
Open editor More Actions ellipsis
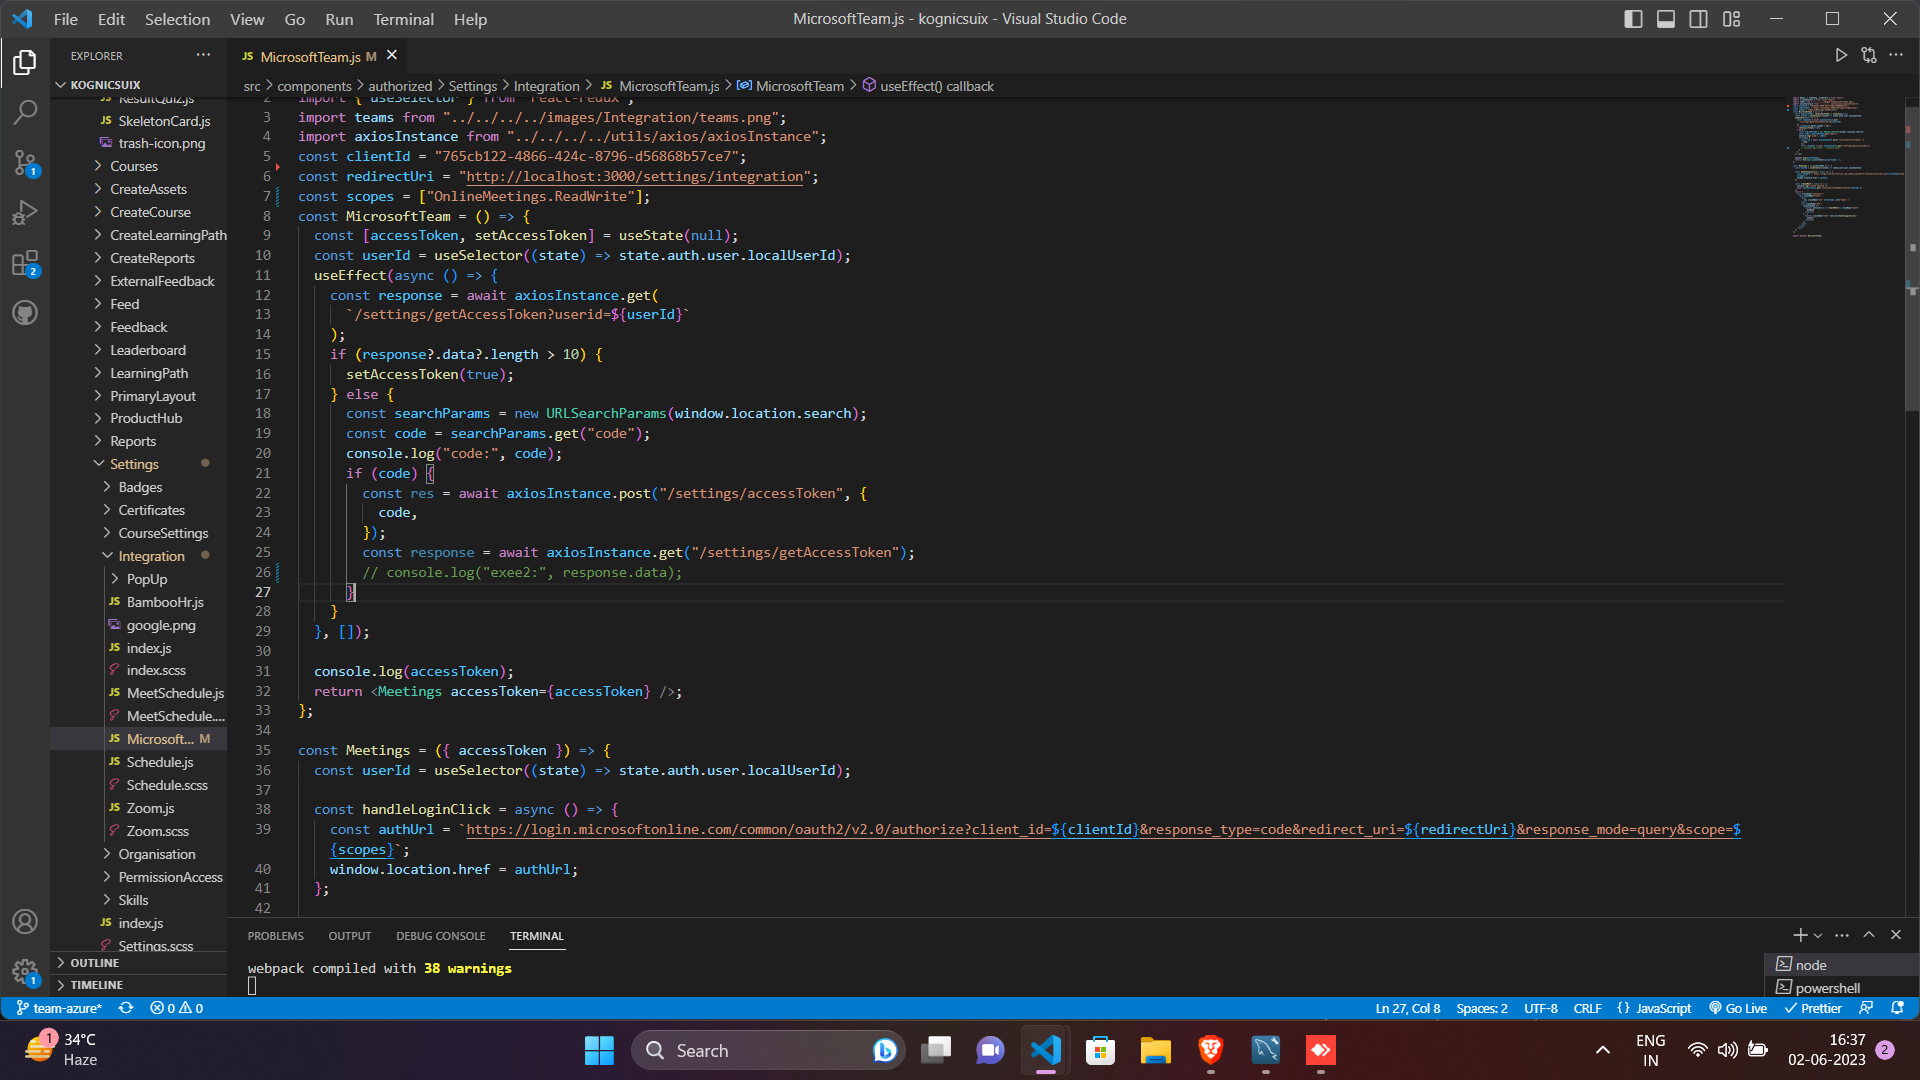click(x=1896, y=55)
